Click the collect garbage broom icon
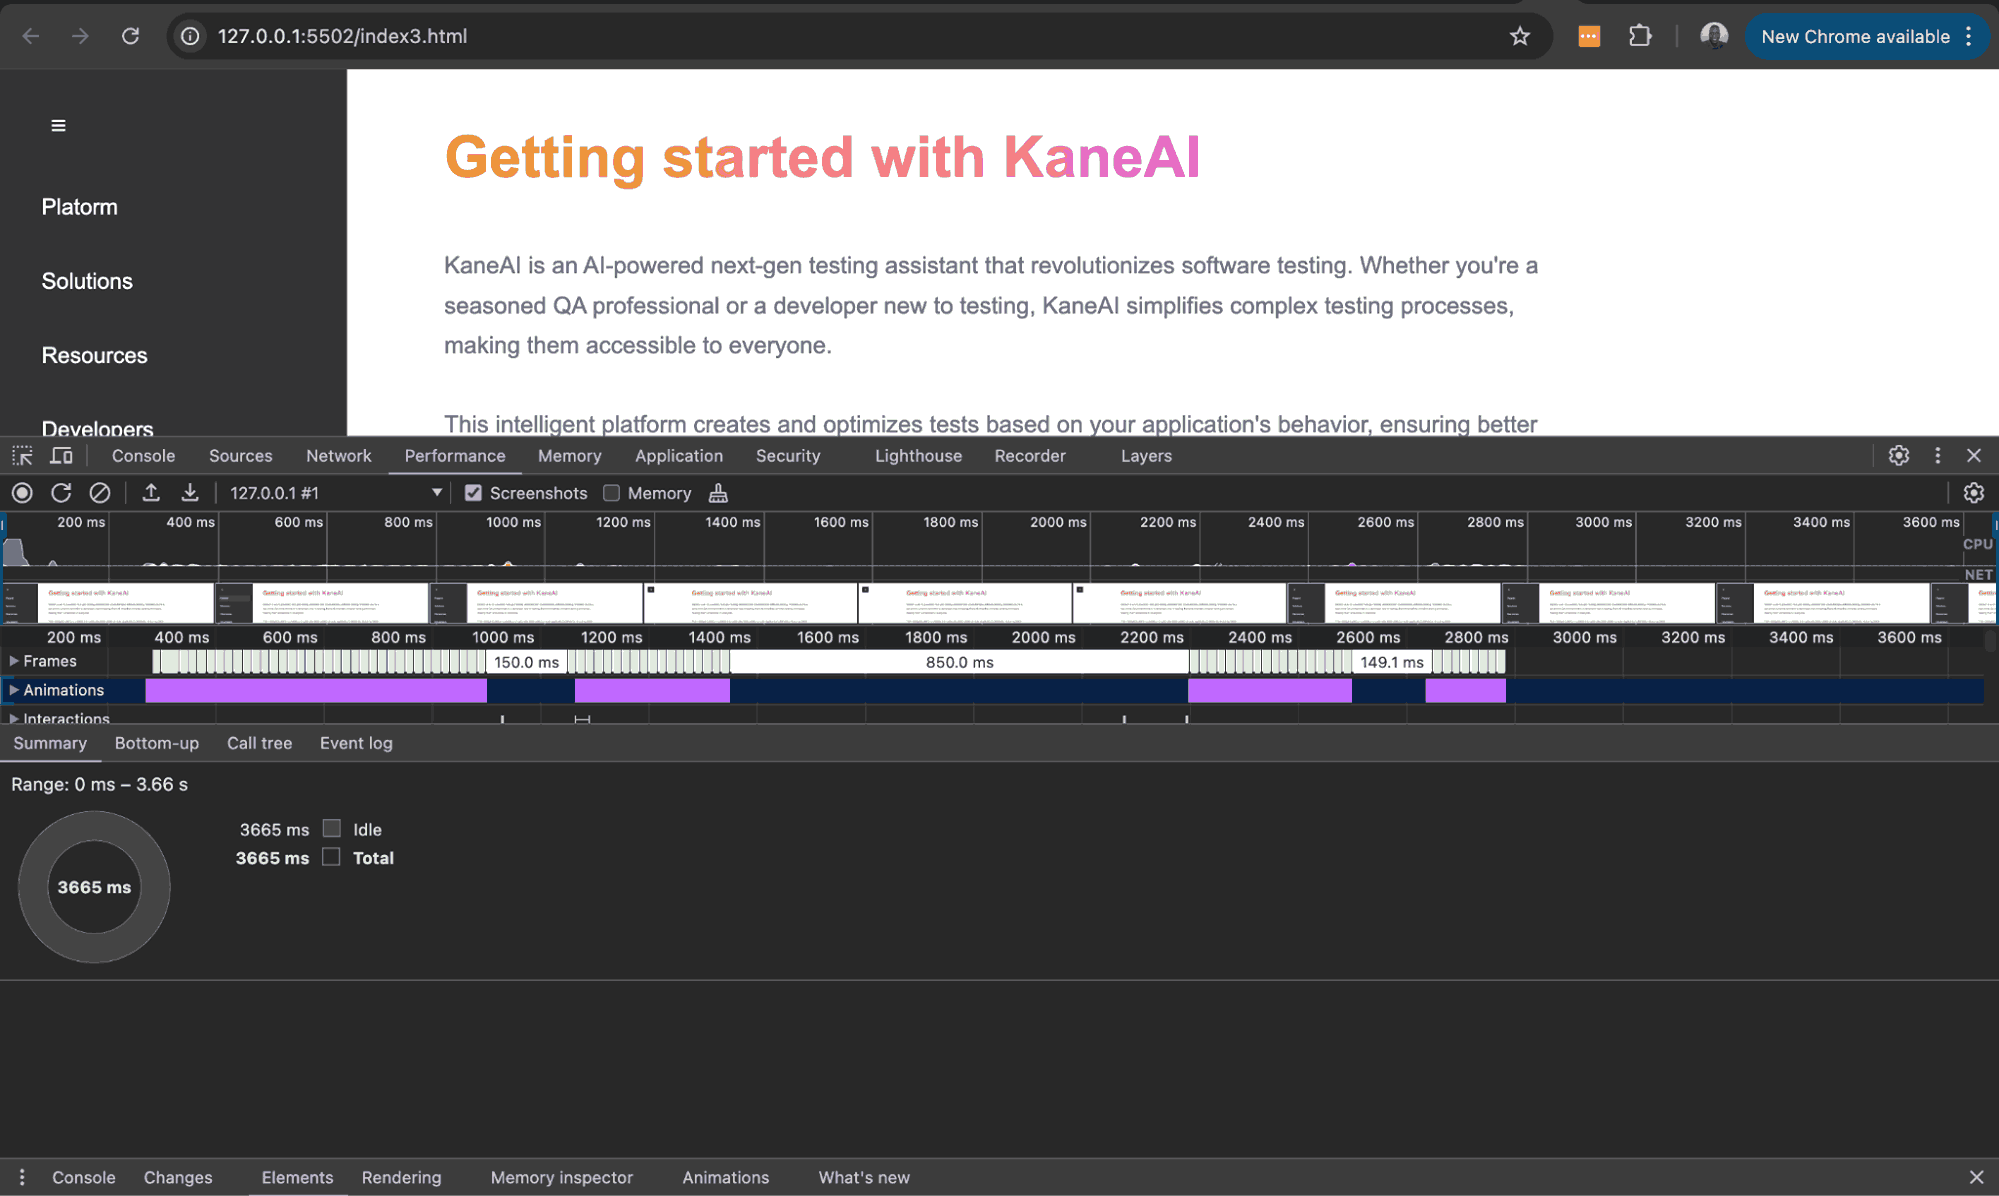This screenshot has height=1196, width=1999. click(x=718, y=493)
